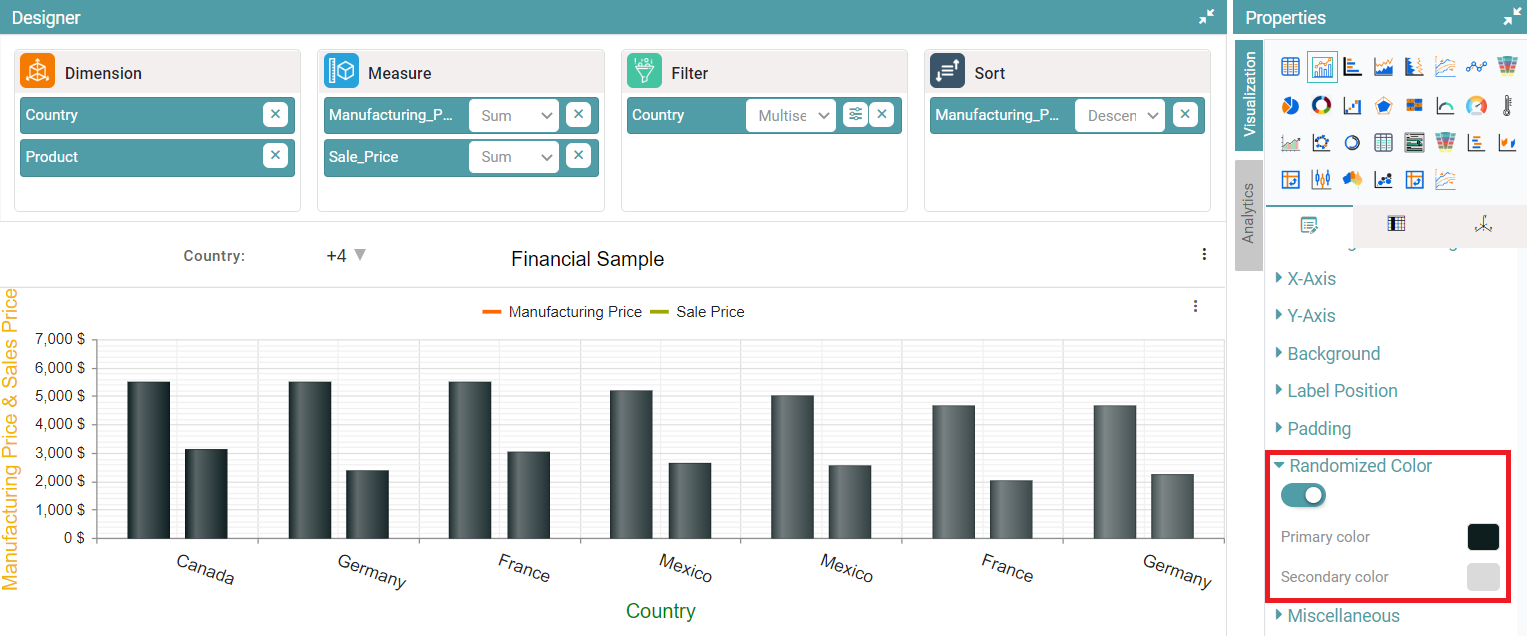This screenshot has width=1527, height=636.
Task: Open Sum dropdown for Manufacturing_Price measure
Action: tap(515, 116)
